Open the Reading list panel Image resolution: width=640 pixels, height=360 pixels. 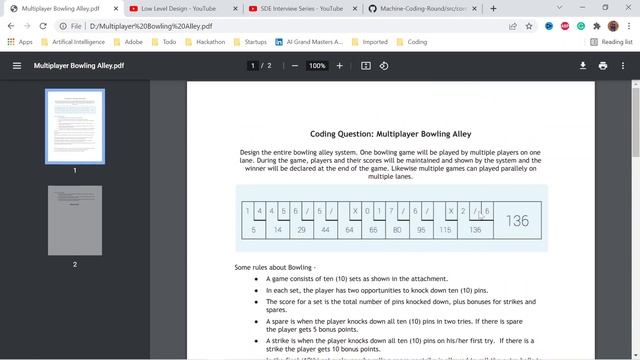(x=611, y=42)
